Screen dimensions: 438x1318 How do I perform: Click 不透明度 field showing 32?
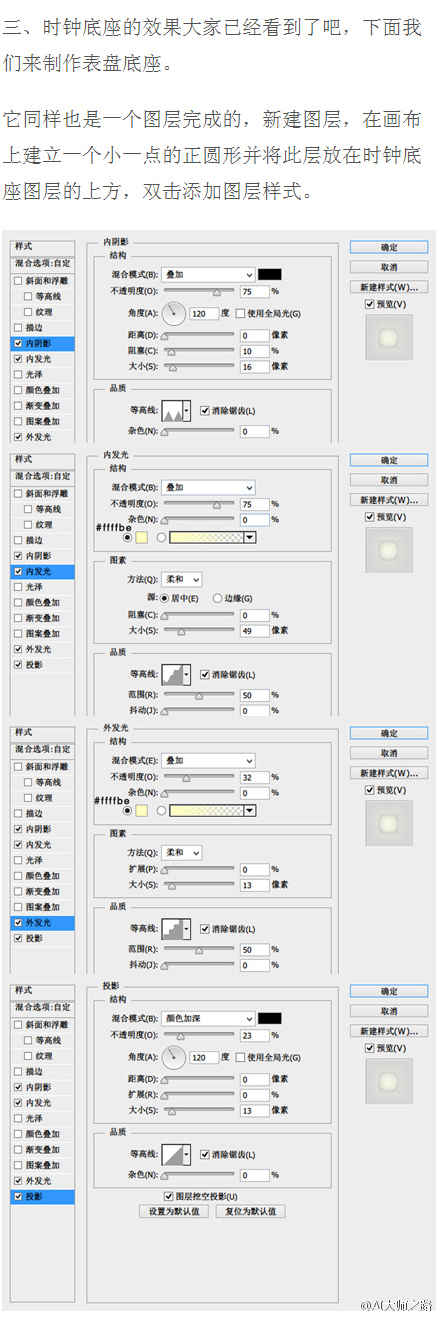(254, 777)
